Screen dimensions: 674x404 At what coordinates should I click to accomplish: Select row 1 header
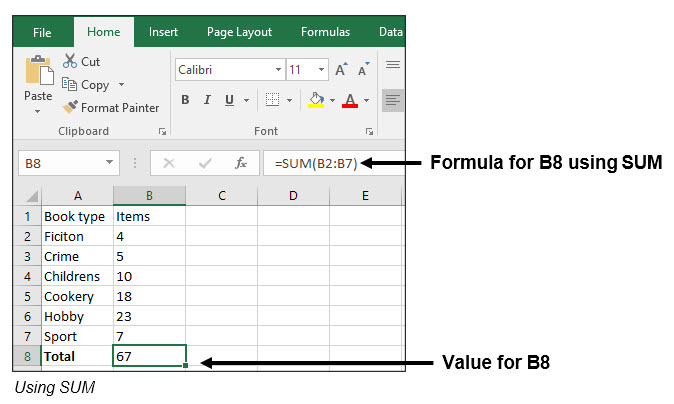point(27,216)
